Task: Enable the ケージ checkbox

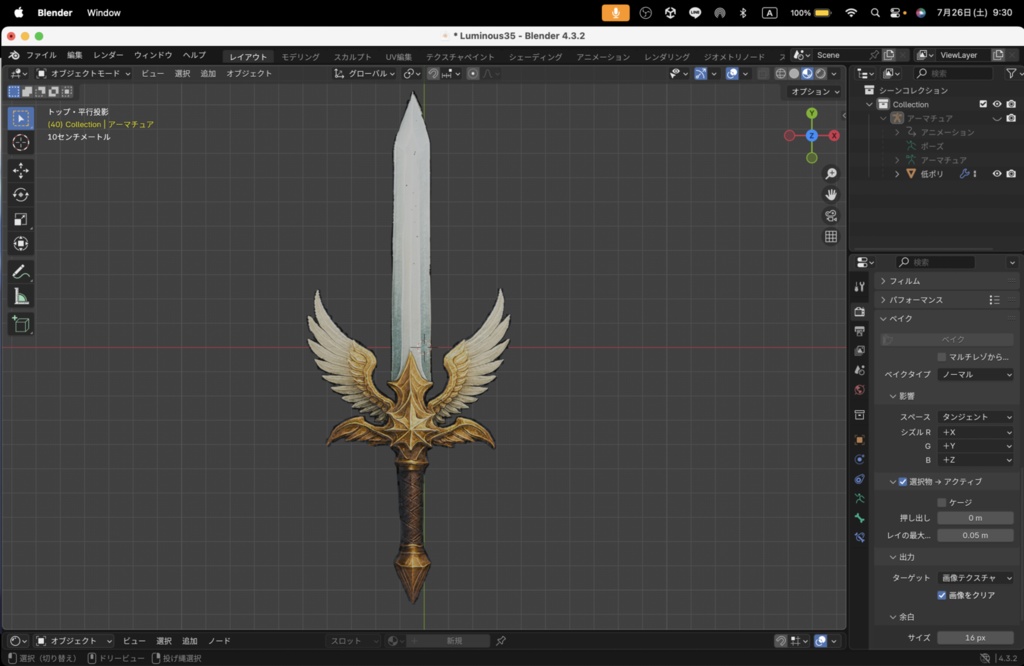Action: coord(942,502)
